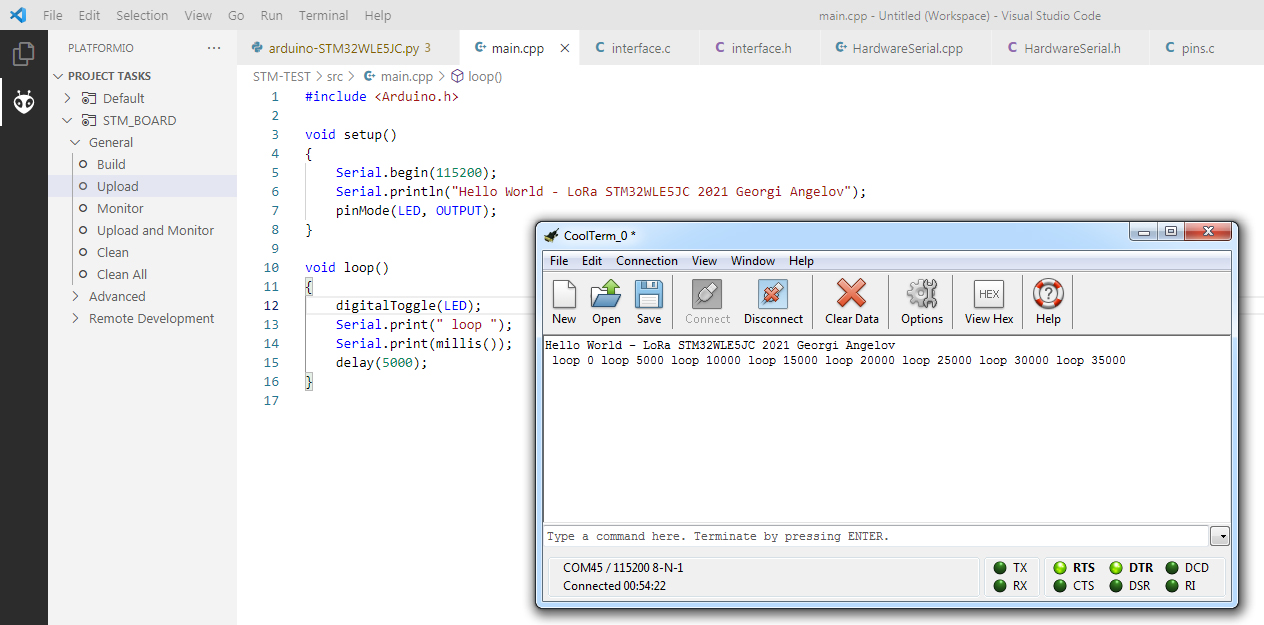The image size is (1264, 625).
Task: Click inside CoolTerm received data area
Action: (886, 430)
